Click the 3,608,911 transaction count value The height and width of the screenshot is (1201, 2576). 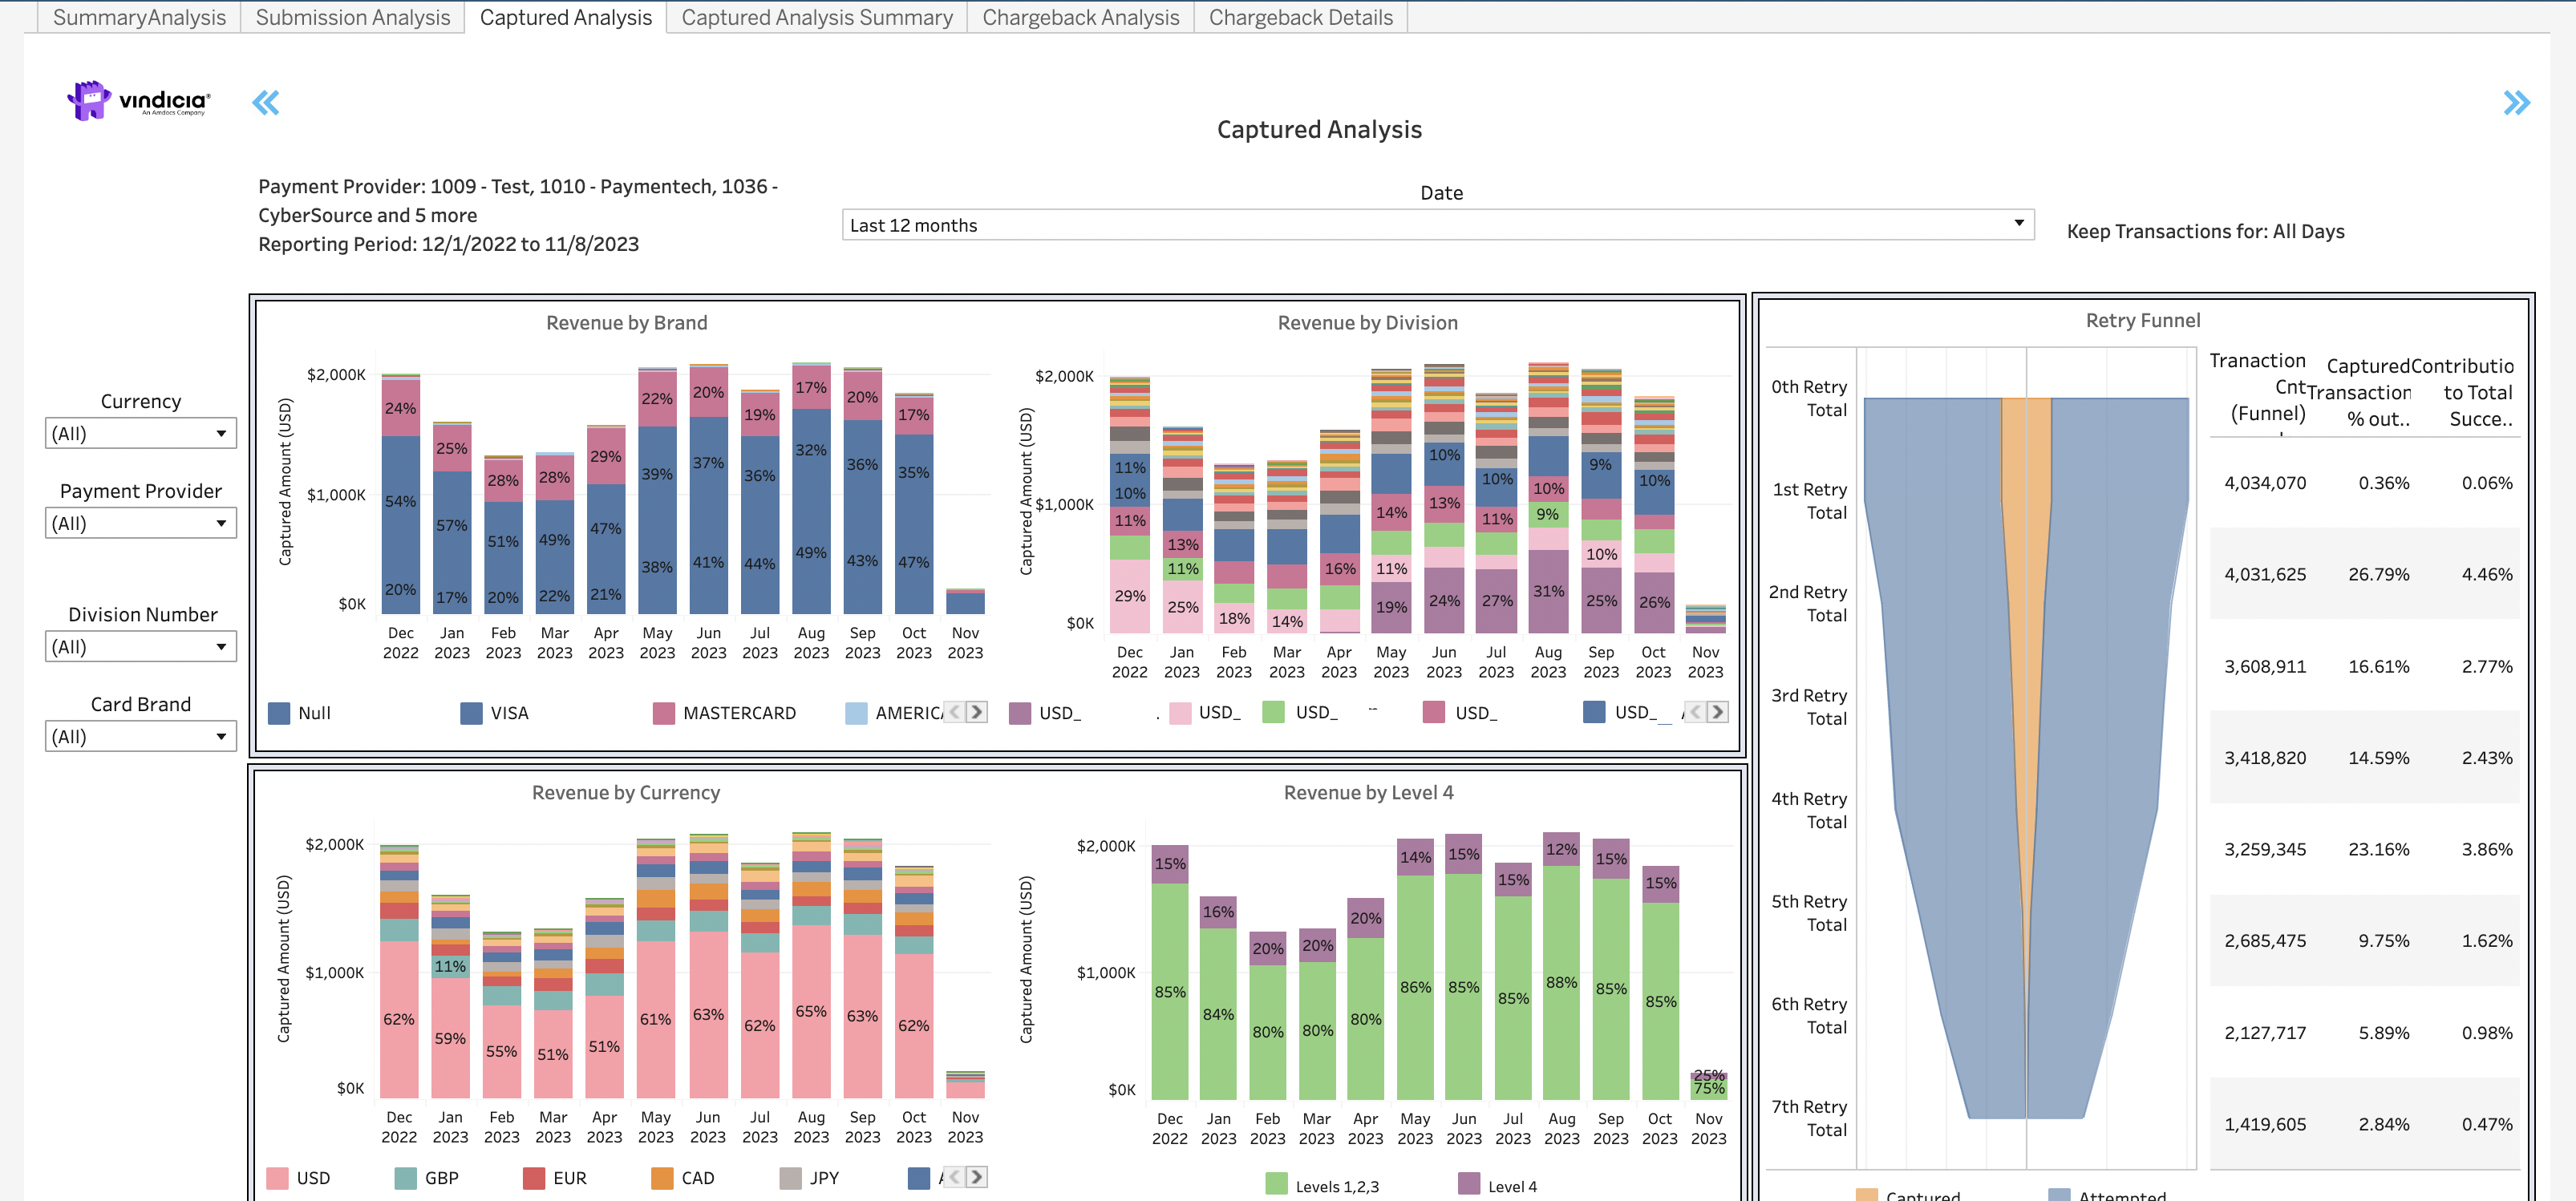point(2264,666)
